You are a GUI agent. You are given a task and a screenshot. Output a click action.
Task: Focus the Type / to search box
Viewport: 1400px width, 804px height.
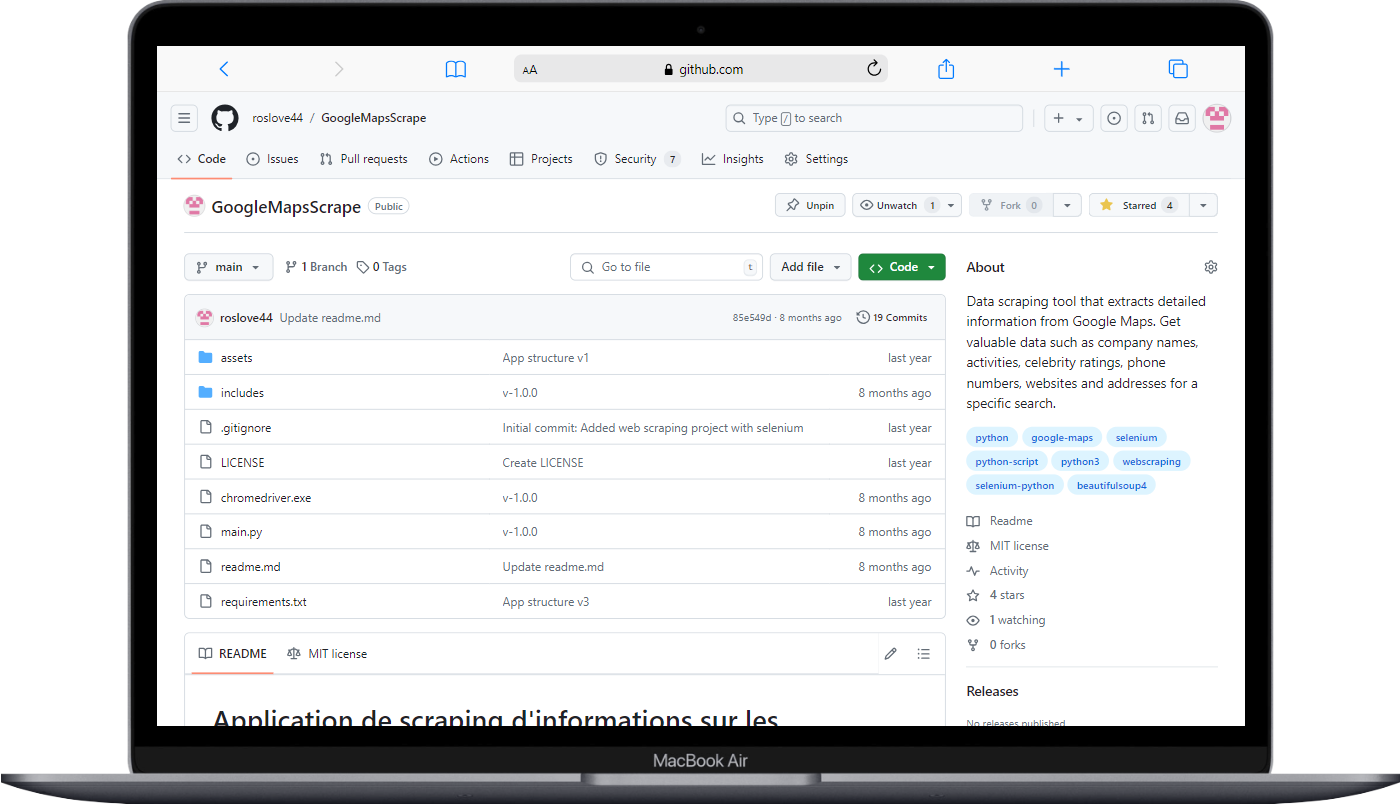[874, 118]
